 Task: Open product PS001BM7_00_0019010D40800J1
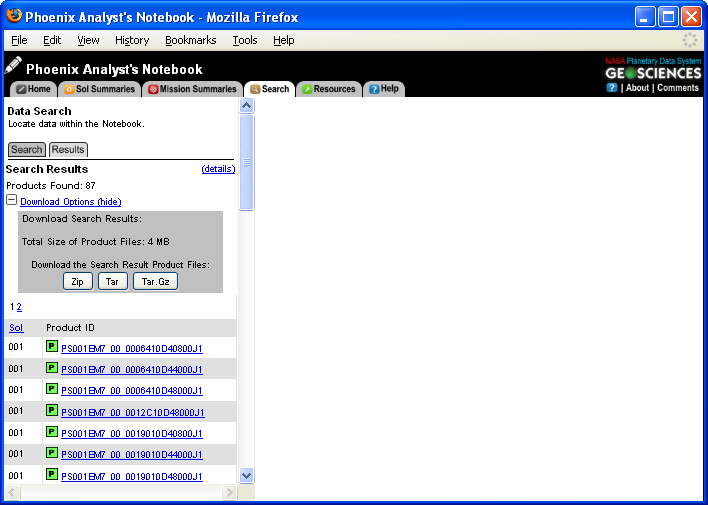point(132,434)
